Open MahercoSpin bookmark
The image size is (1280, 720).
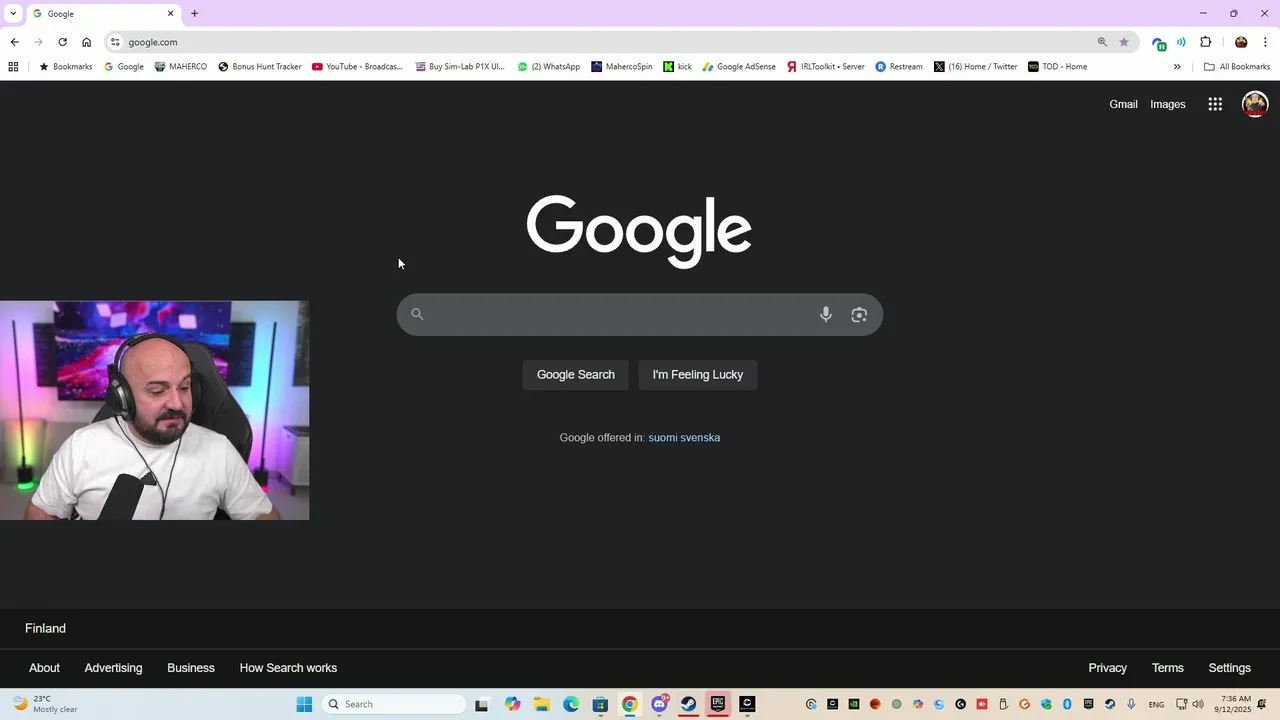click(x=622, y=67)
